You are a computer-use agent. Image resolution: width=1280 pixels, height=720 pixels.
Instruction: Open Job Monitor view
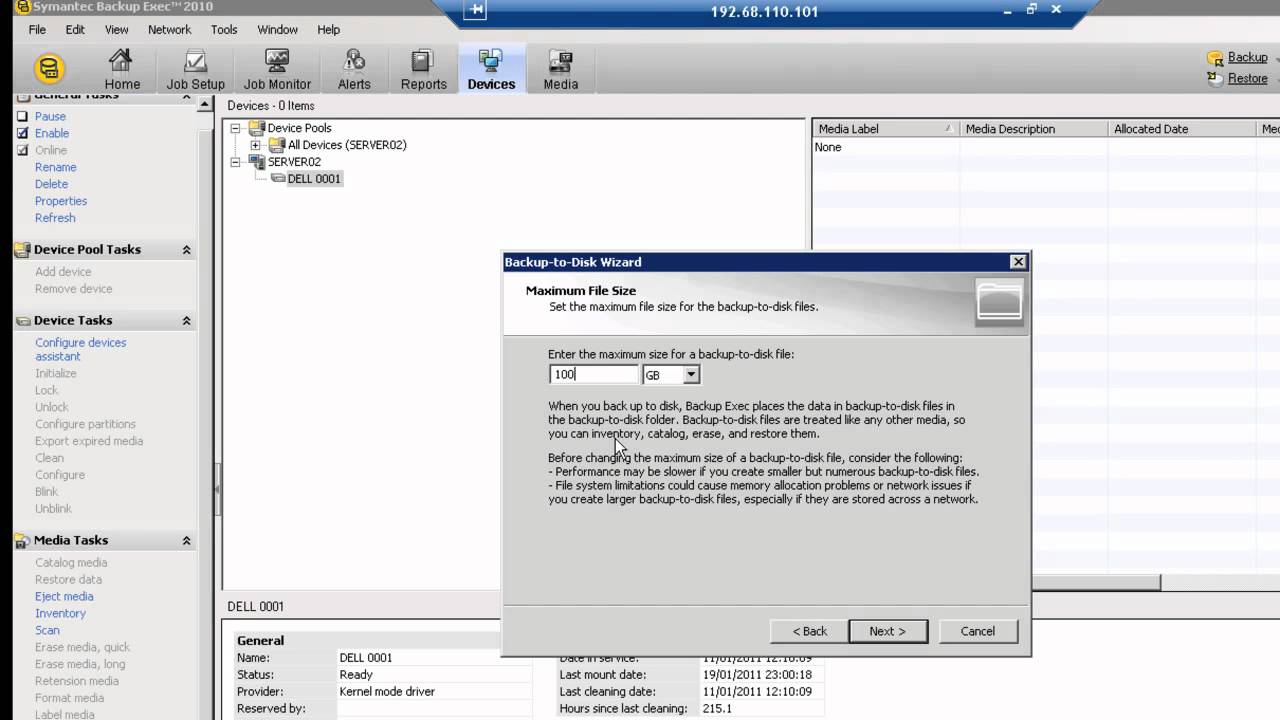pyautogui.click(x=277, y=70)
